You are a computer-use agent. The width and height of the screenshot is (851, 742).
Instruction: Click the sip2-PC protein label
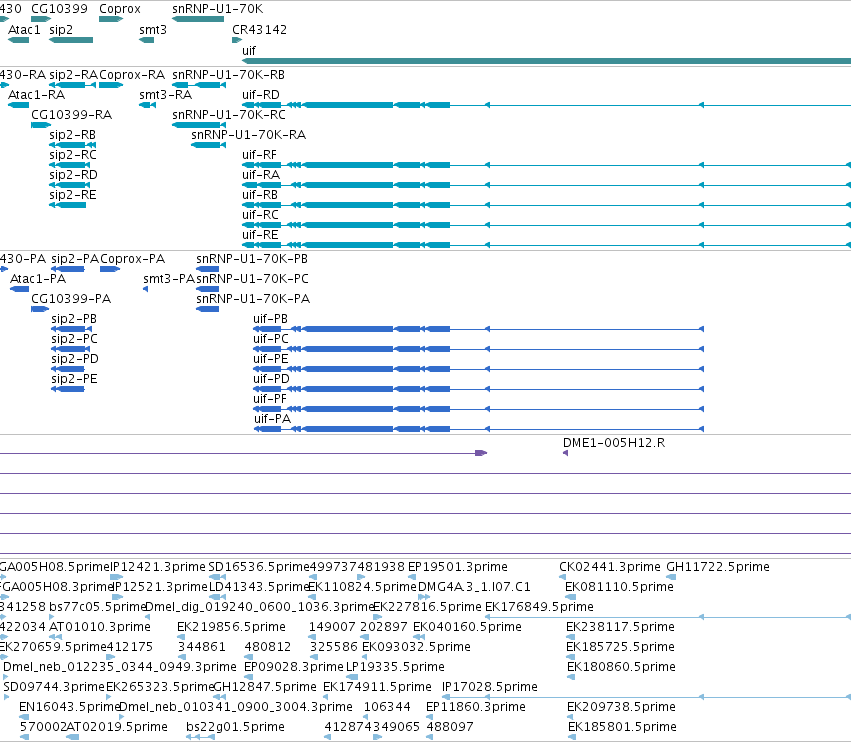click(74, 339)
